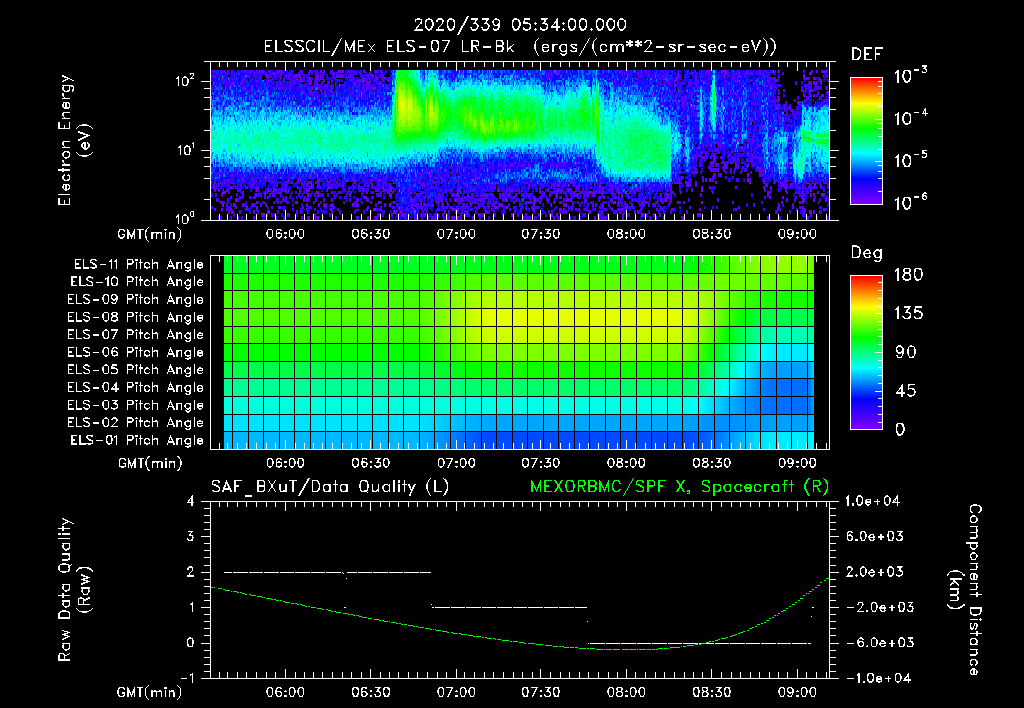This screenshot has height=708, width=1024.
Task: Select the ELS-02 Pitch Angle row label
Action: coord(135,423)
